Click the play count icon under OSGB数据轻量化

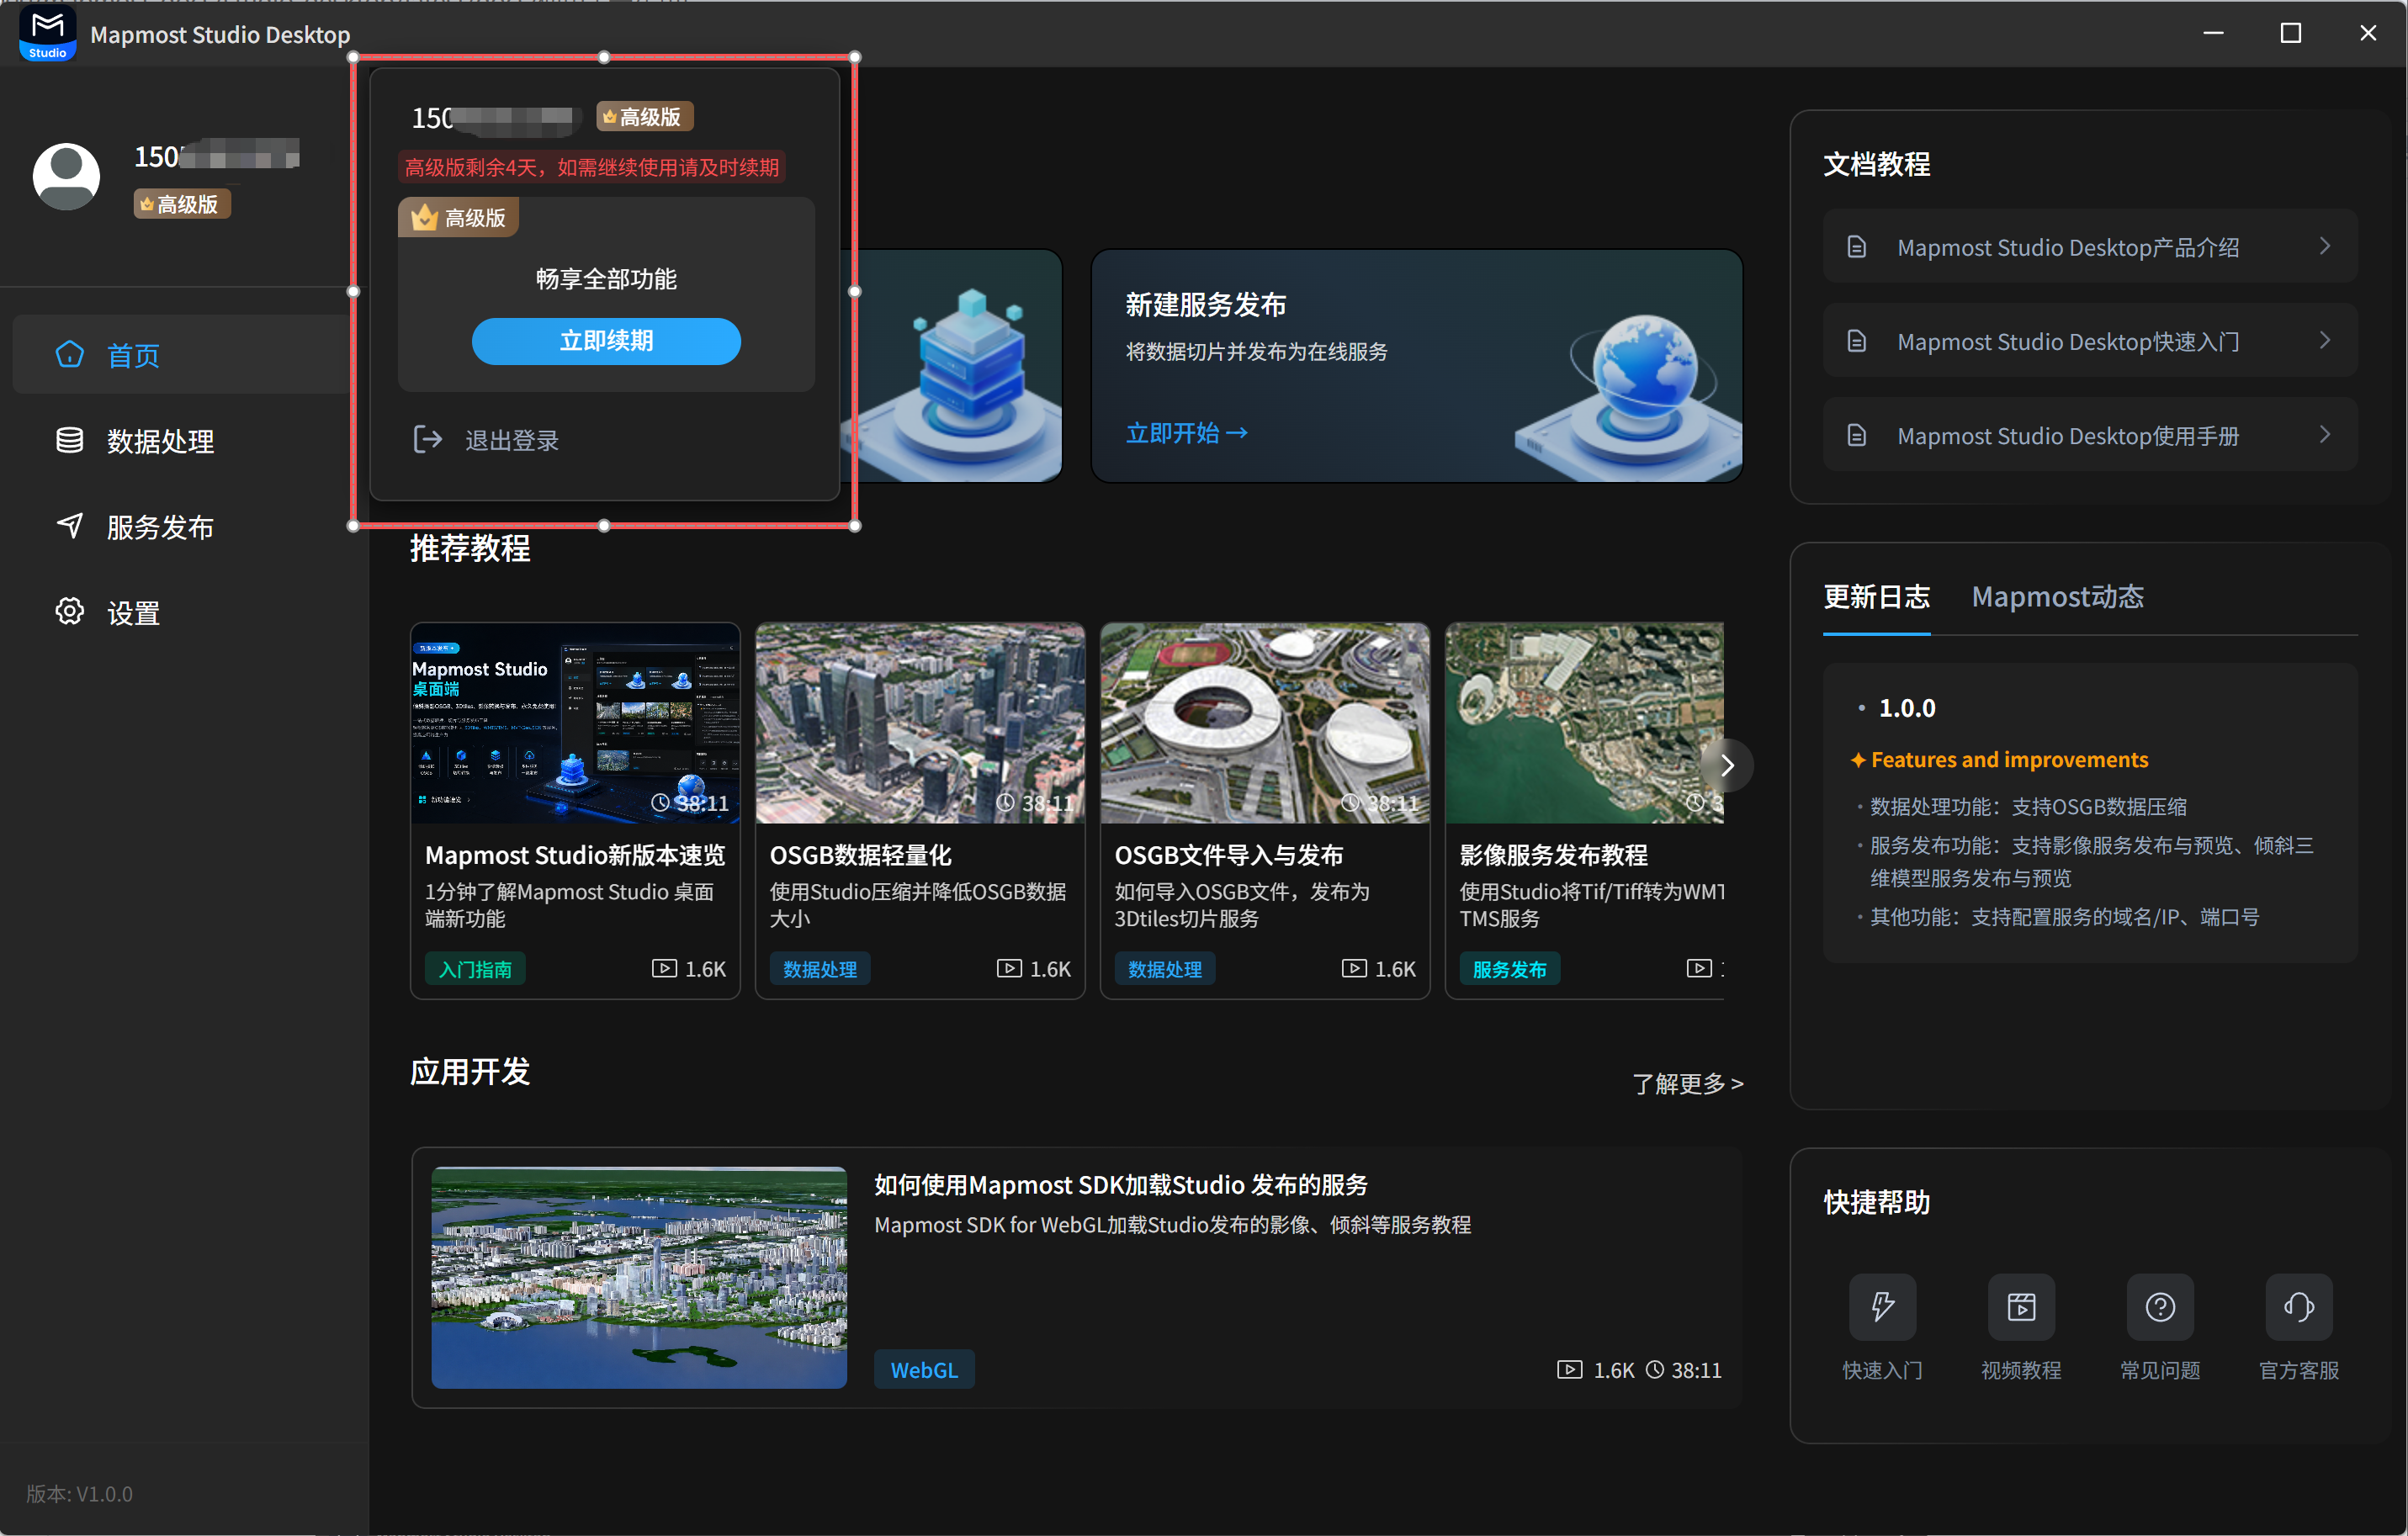[1009, 968]
